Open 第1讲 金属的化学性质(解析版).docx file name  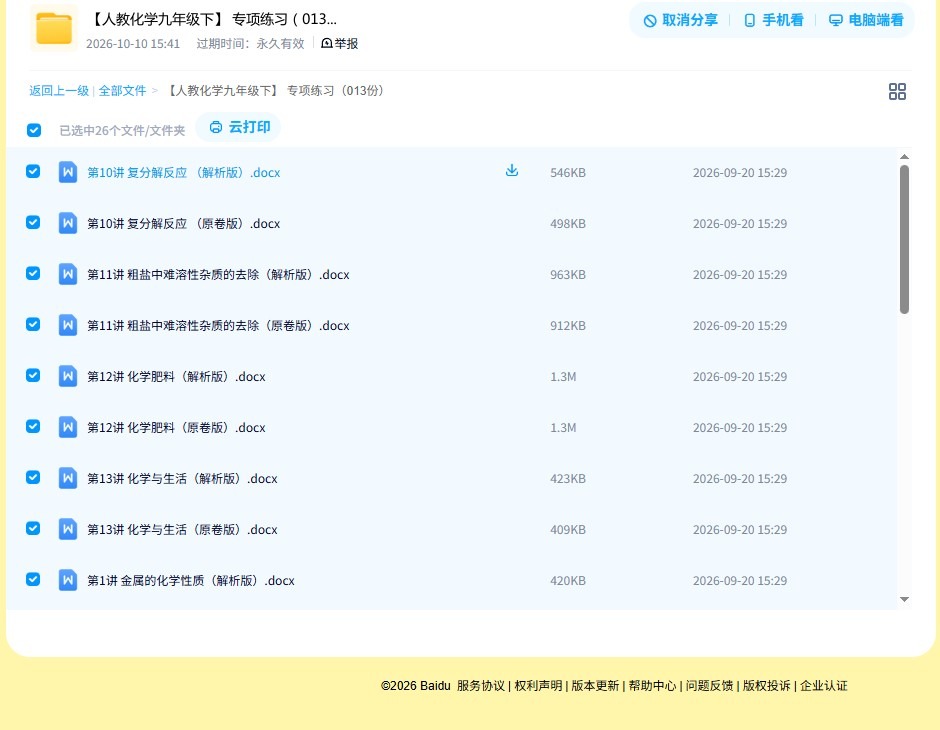point(191,580)
